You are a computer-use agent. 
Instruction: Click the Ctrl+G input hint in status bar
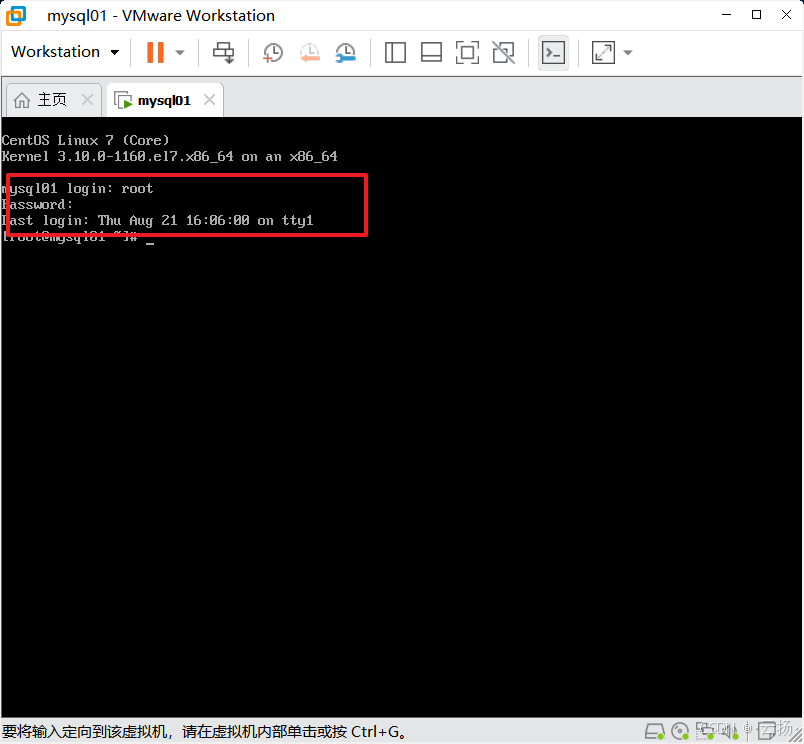[205, 731]
